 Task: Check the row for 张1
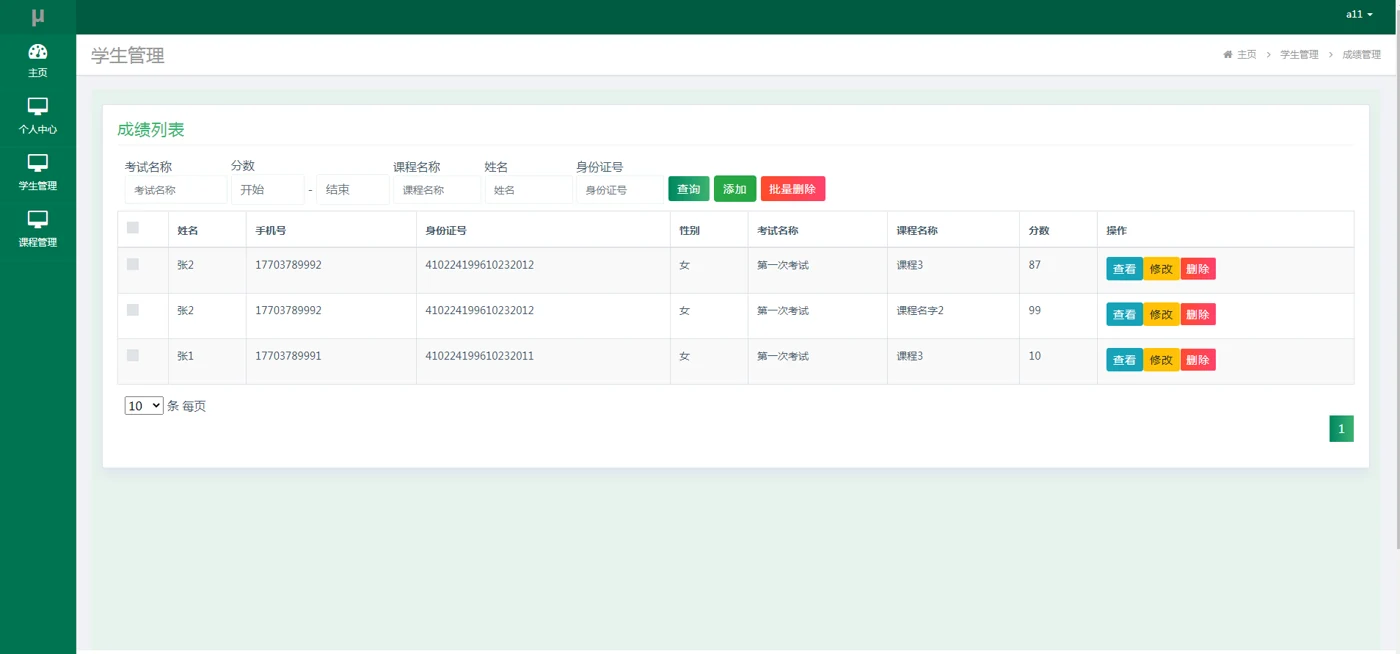pos(133,355)
